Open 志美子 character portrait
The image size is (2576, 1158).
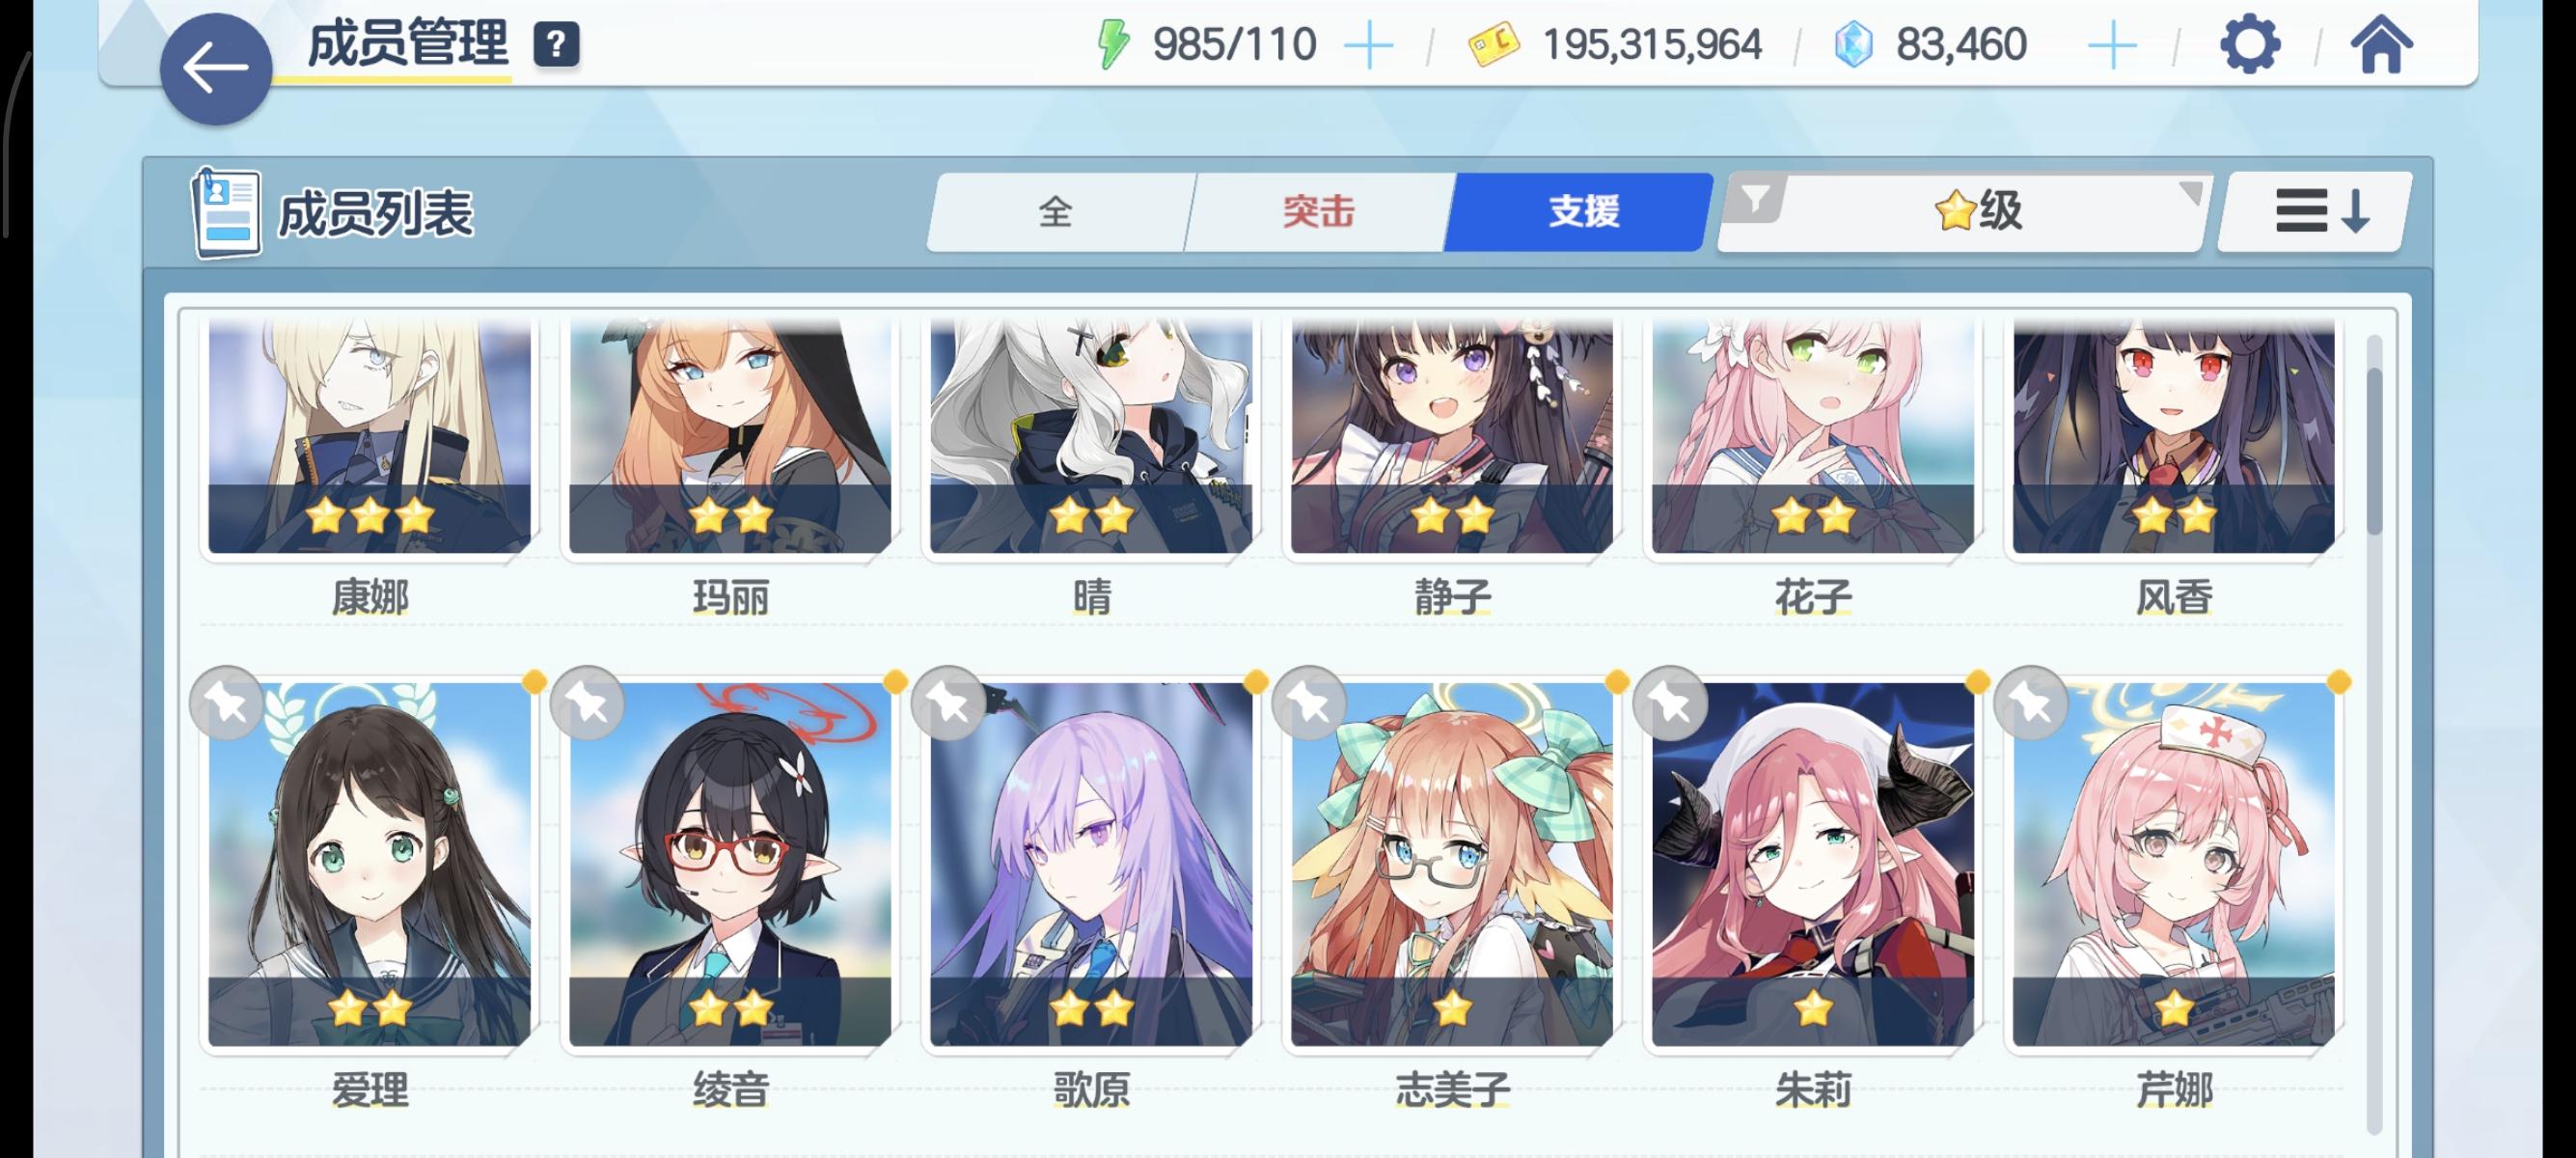(x=1452, y=864)
